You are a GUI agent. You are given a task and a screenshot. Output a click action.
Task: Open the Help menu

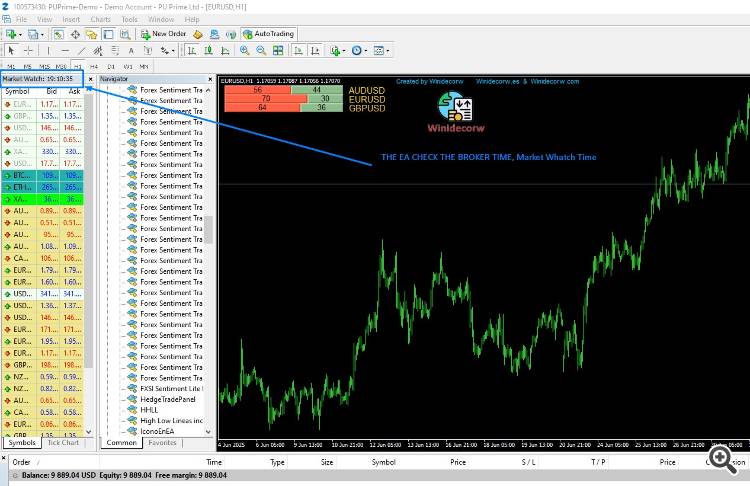pos(192,20)
